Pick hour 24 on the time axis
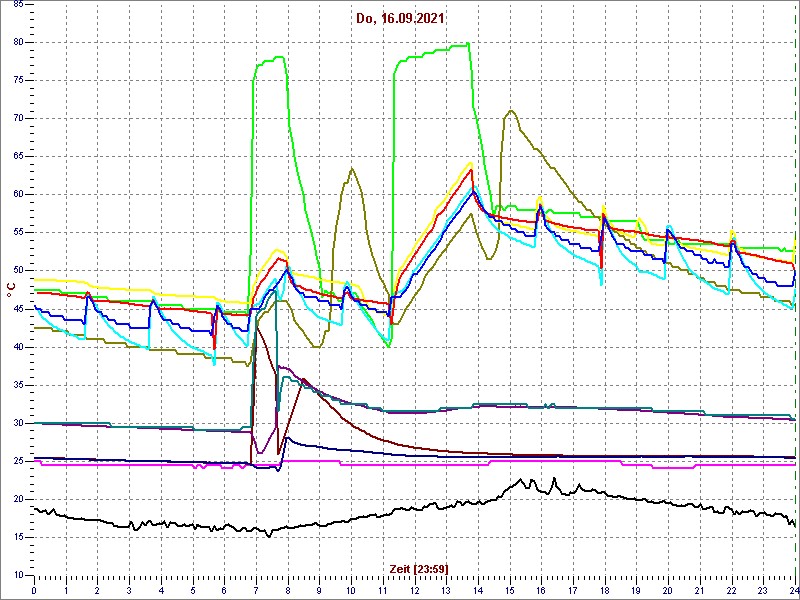Screen dimensions: 800x600 pos(793,589)
